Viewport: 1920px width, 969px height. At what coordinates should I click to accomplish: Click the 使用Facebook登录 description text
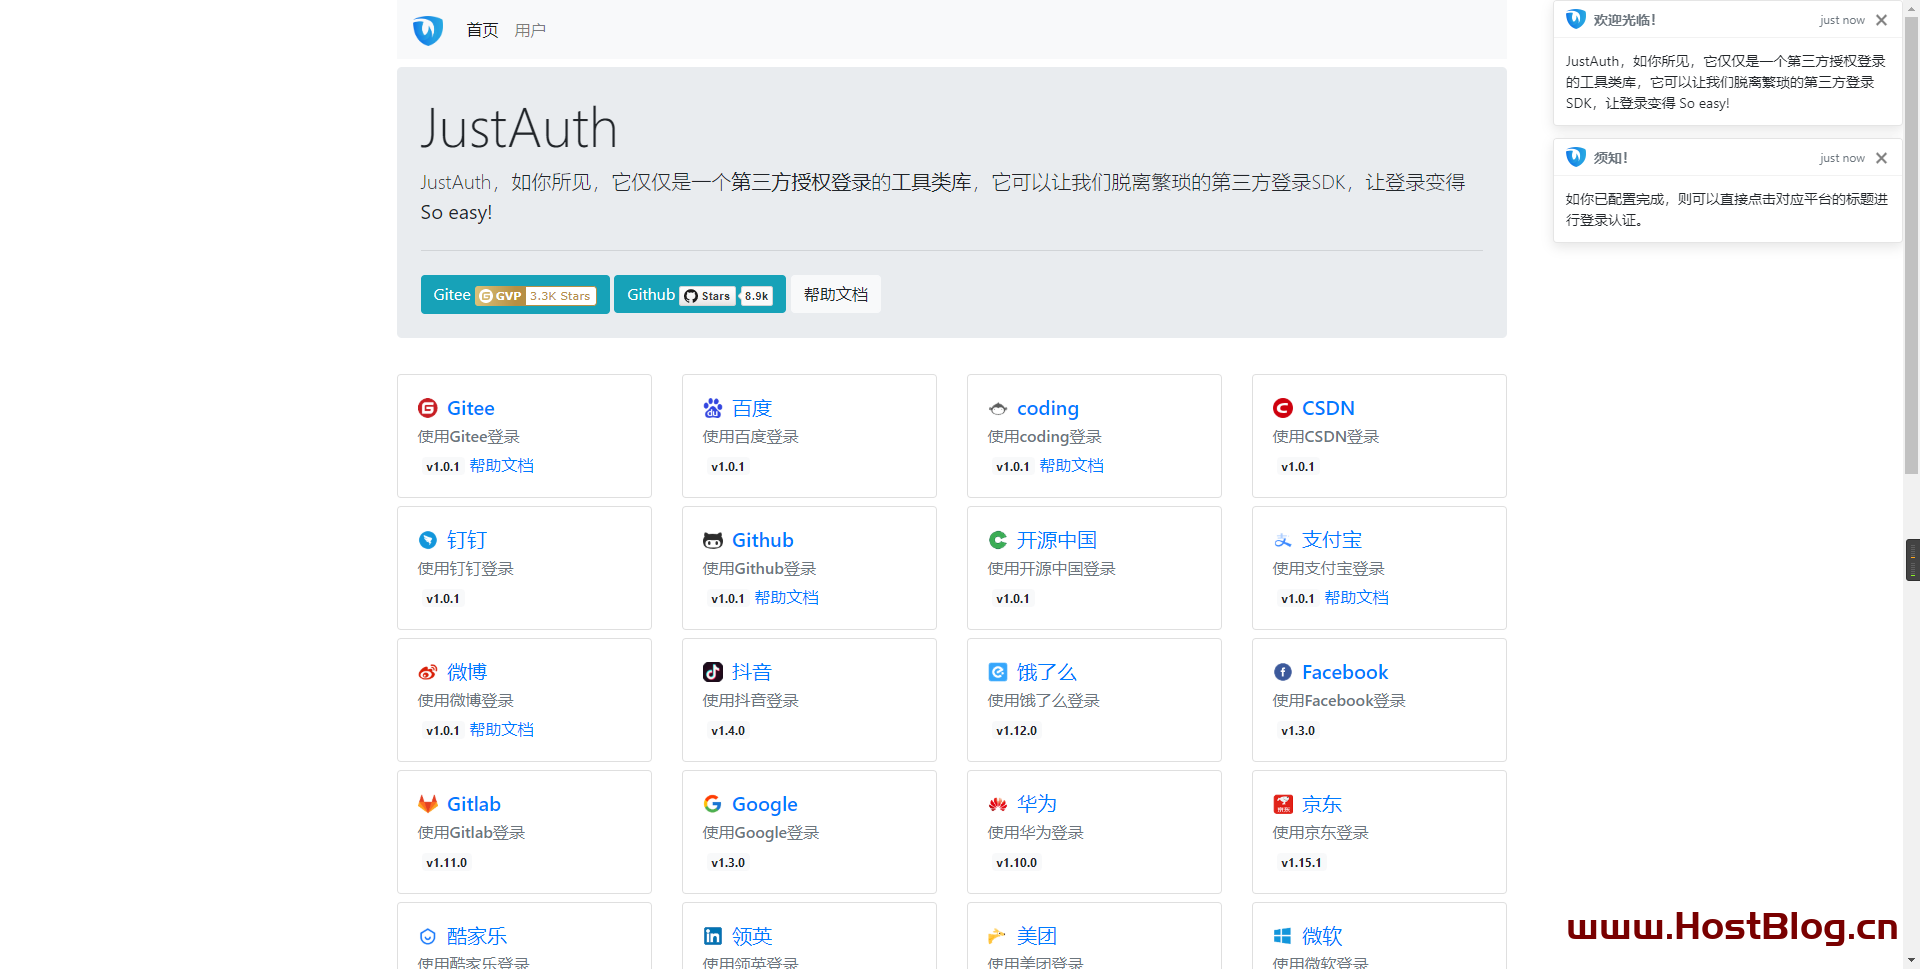(x=1339, y=701)
